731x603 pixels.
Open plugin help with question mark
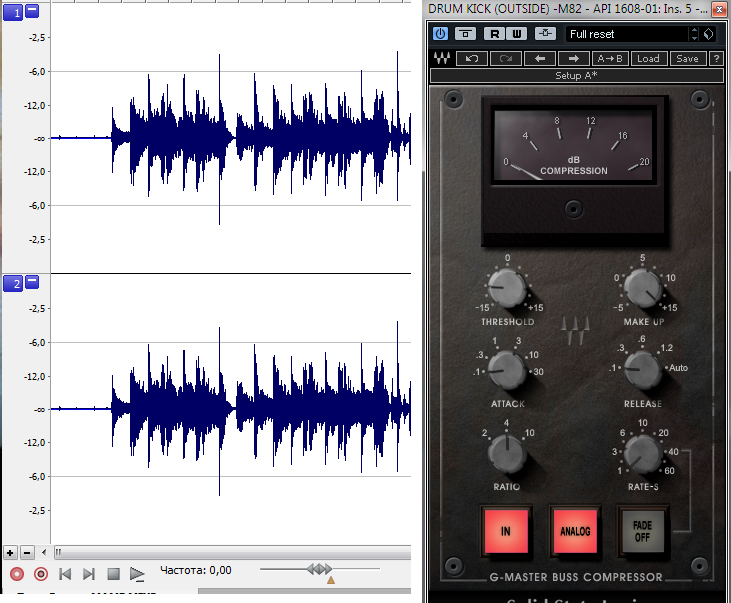[716, 59]
